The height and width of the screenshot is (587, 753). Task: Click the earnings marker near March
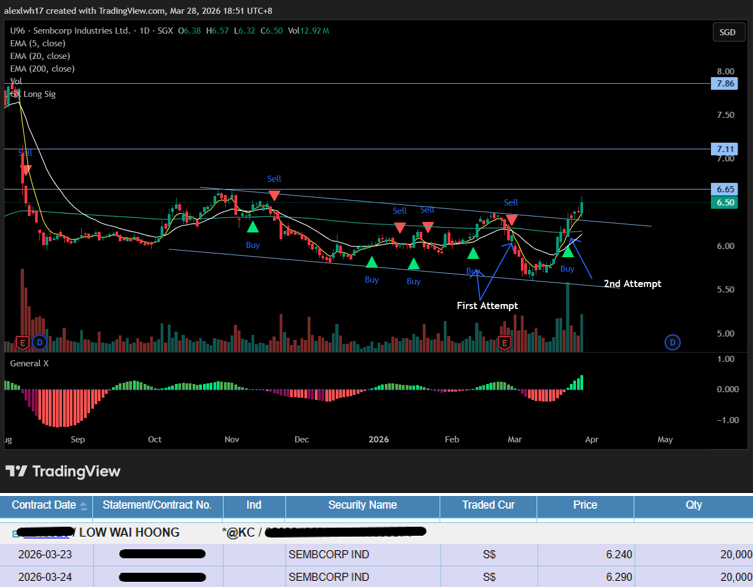pos(505,342)
